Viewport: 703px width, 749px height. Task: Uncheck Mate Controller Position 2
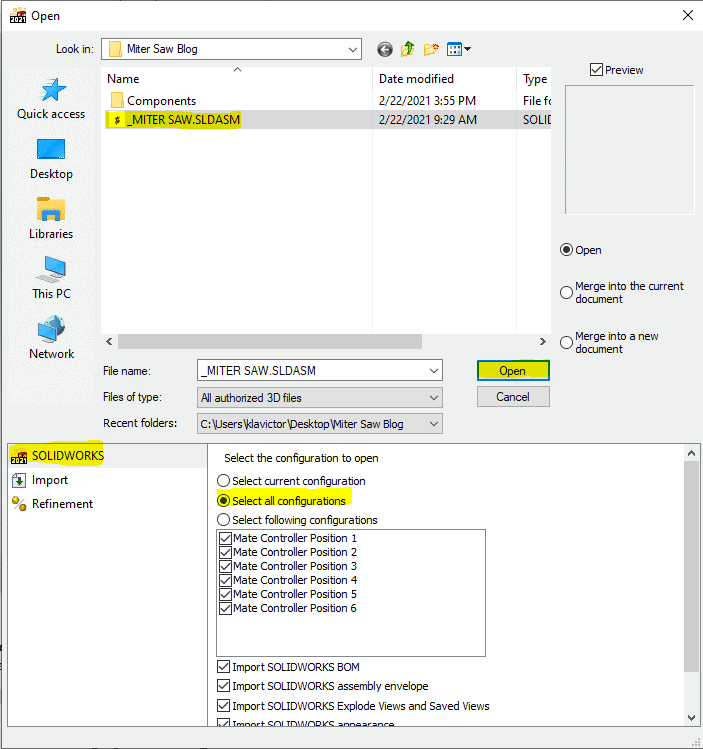(x=225, y=552)
